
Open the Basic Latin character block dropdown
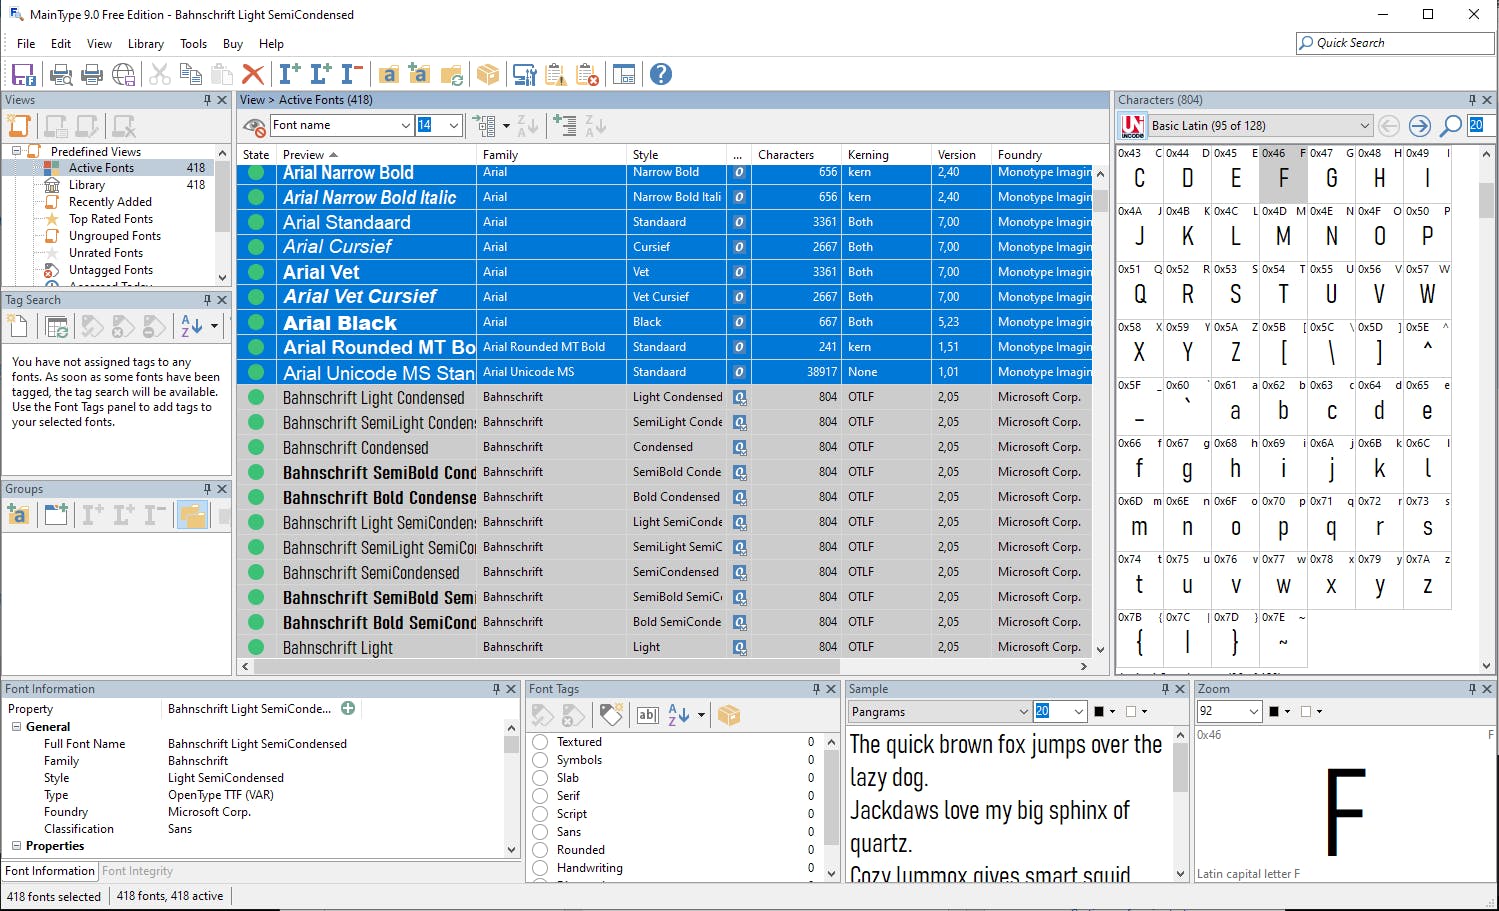1364,126
